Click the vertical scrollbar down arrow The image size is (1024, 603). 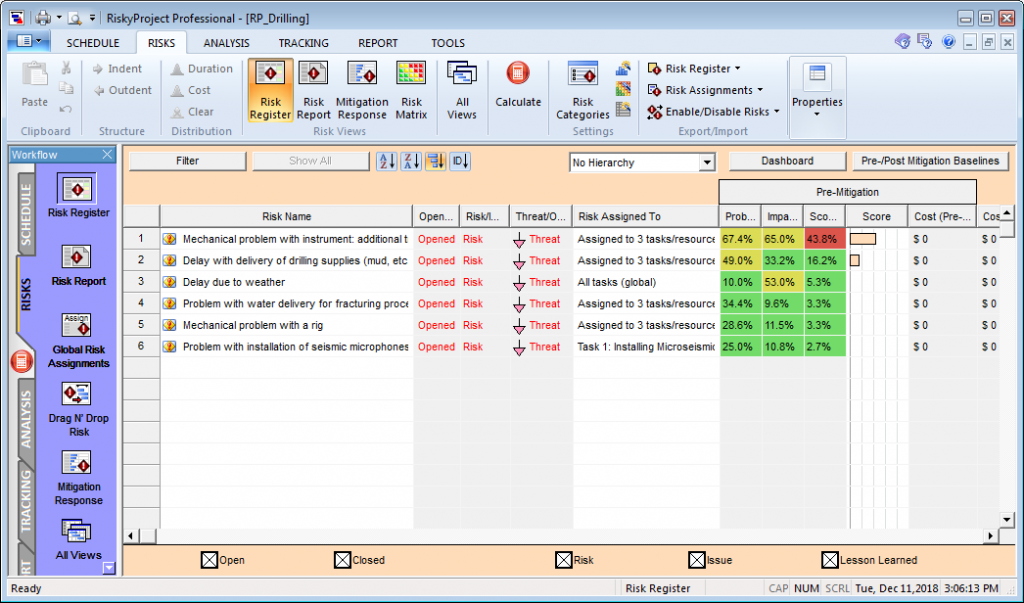click(x=1006, y=520)
